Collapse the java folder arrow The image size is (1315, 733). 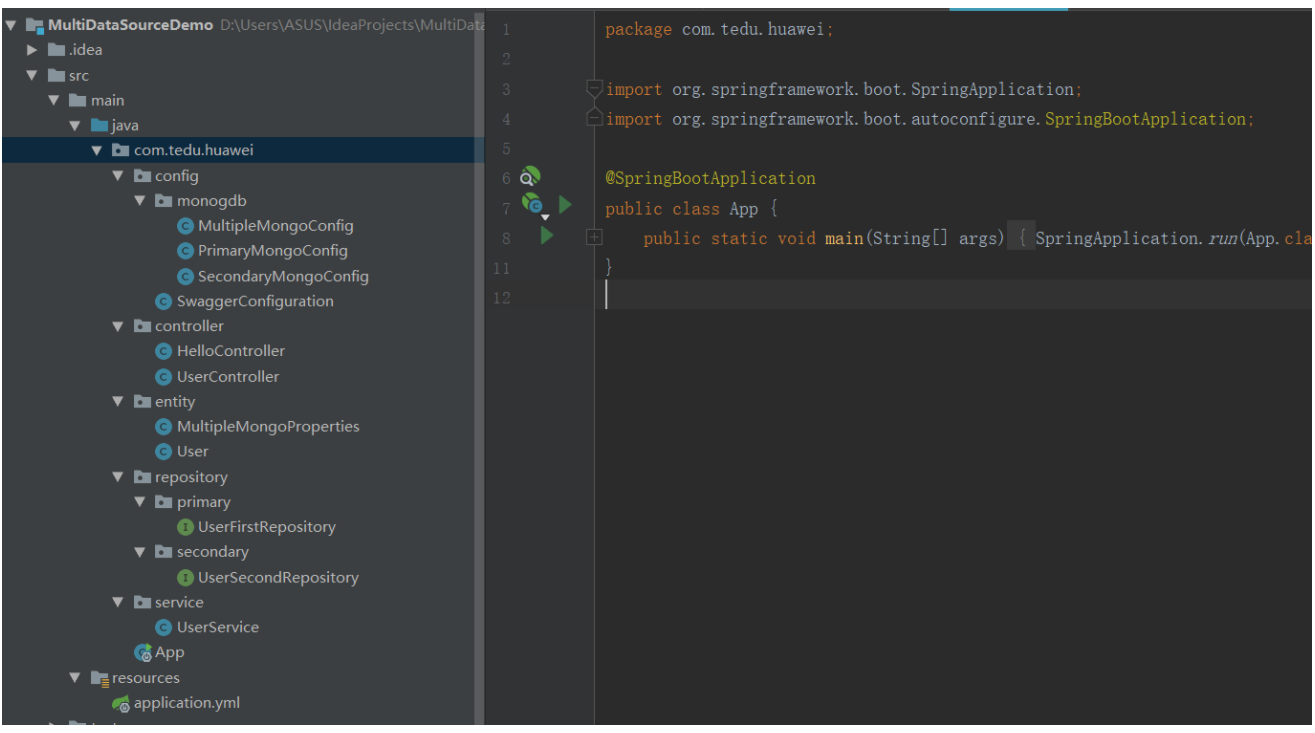75,125
